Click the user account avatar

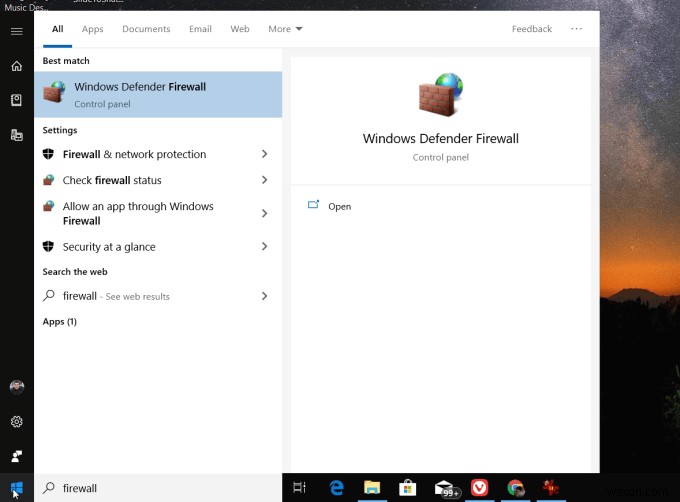(17, 387)
